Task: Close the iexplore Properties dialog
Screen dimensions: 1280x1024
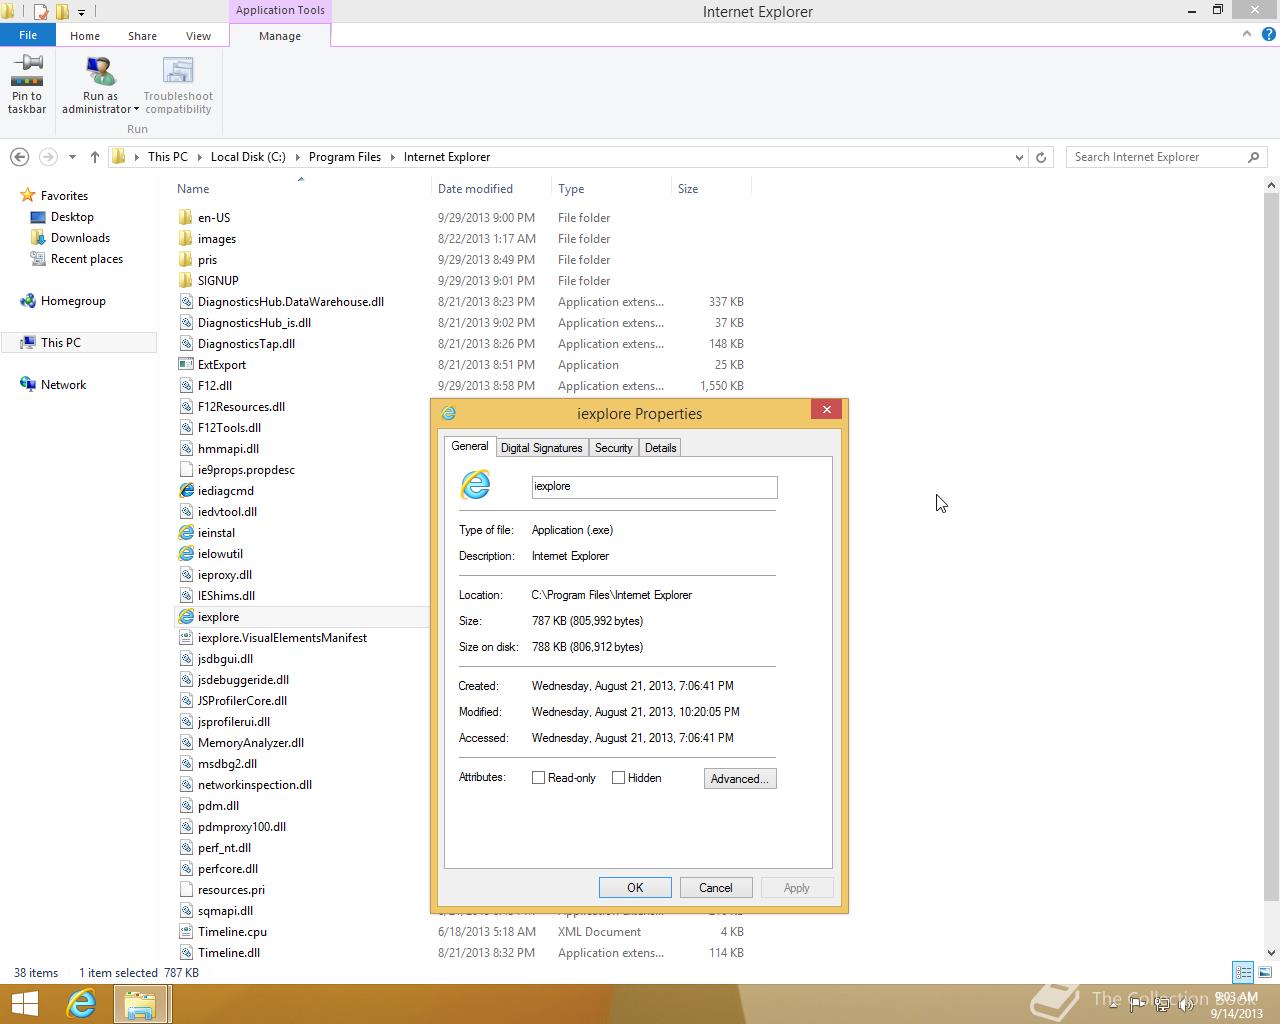Action: pos(827,409)
